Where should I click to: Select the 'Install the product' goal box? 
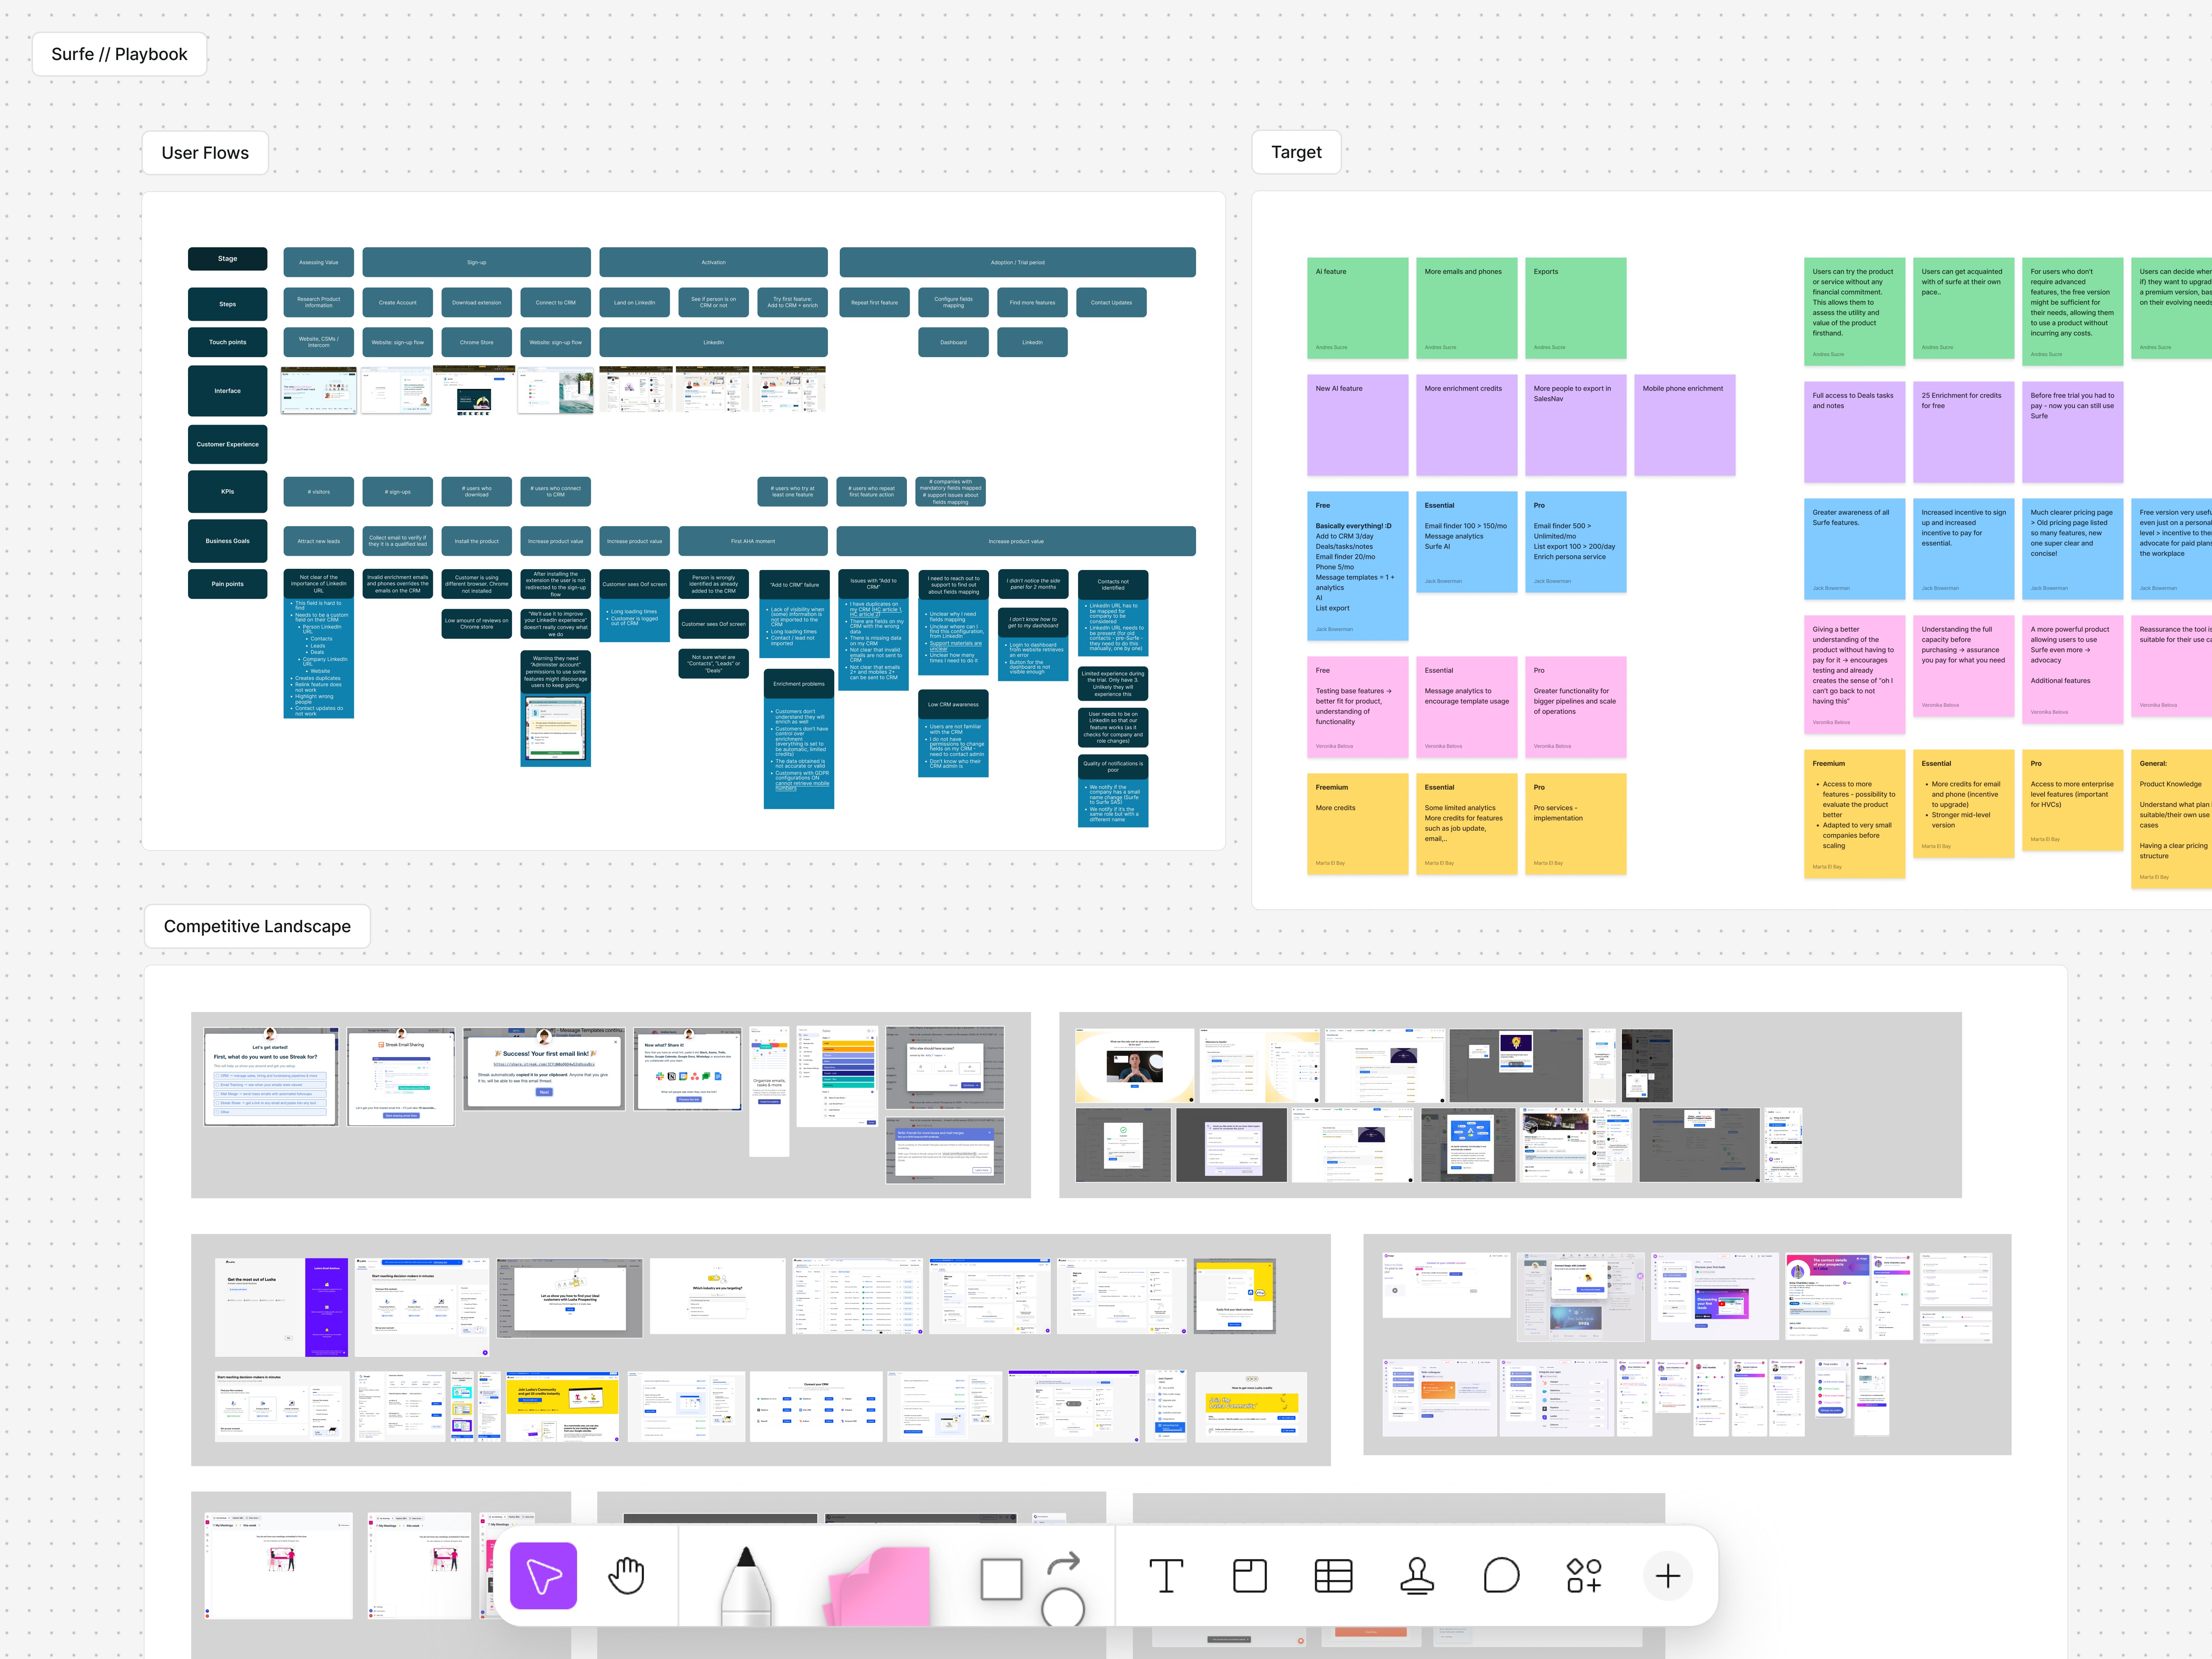click(x=477, y=541)
